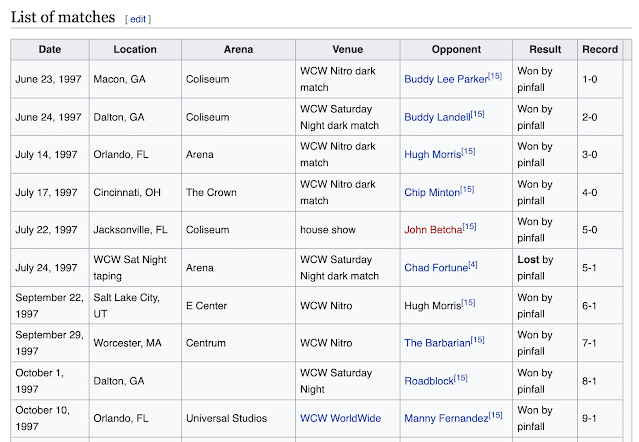Click the July 24, 1997 date cell
Viewport: 639px width, 442px height.
coord(50,268)
